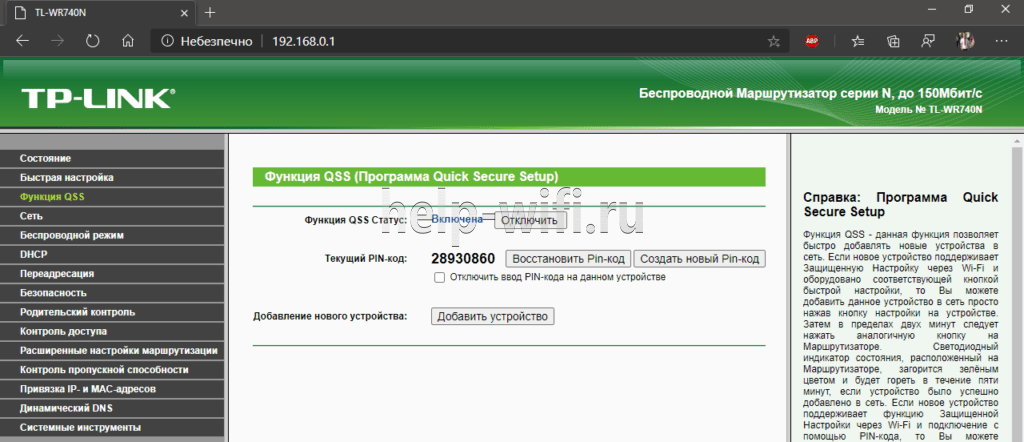
Task: Click the Включена status text
Action: [457, 219]
